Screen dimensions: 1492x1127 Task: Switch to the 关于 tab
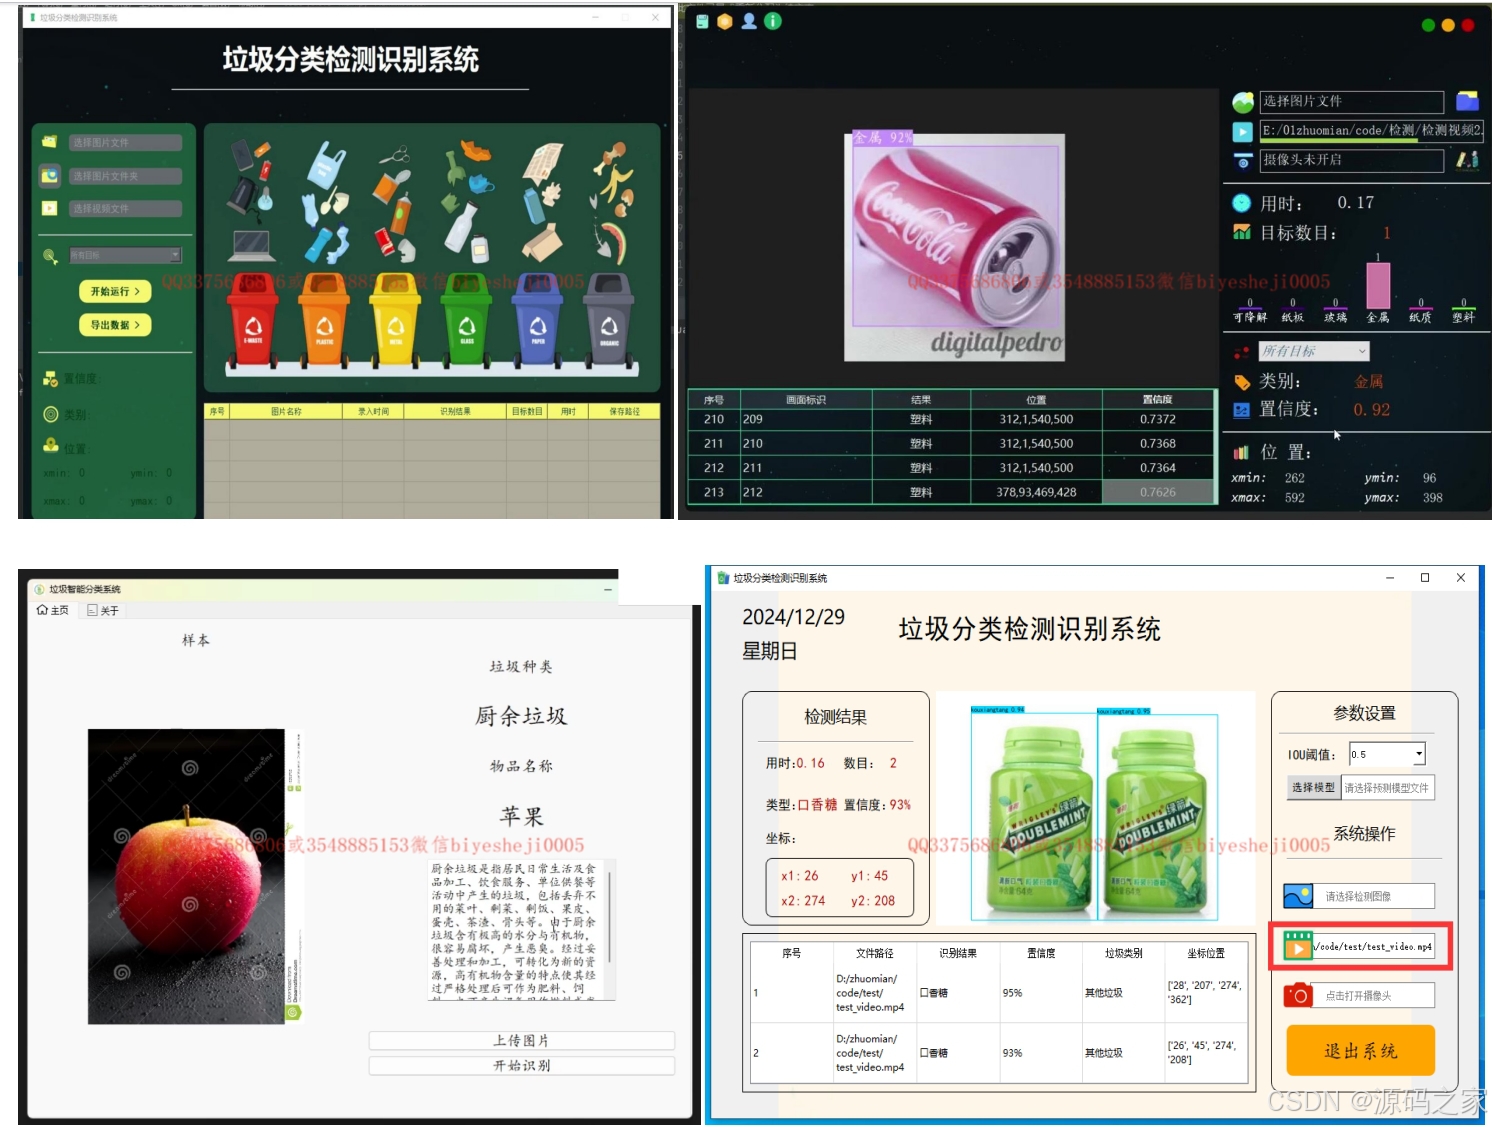tap(103, 609)
